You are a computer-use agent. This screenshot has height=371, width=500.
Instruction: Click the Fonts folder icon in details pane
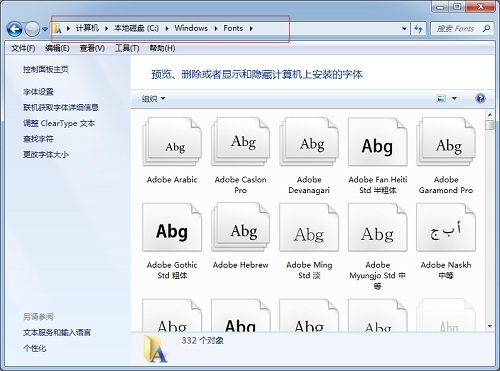(x=155, y=349)
